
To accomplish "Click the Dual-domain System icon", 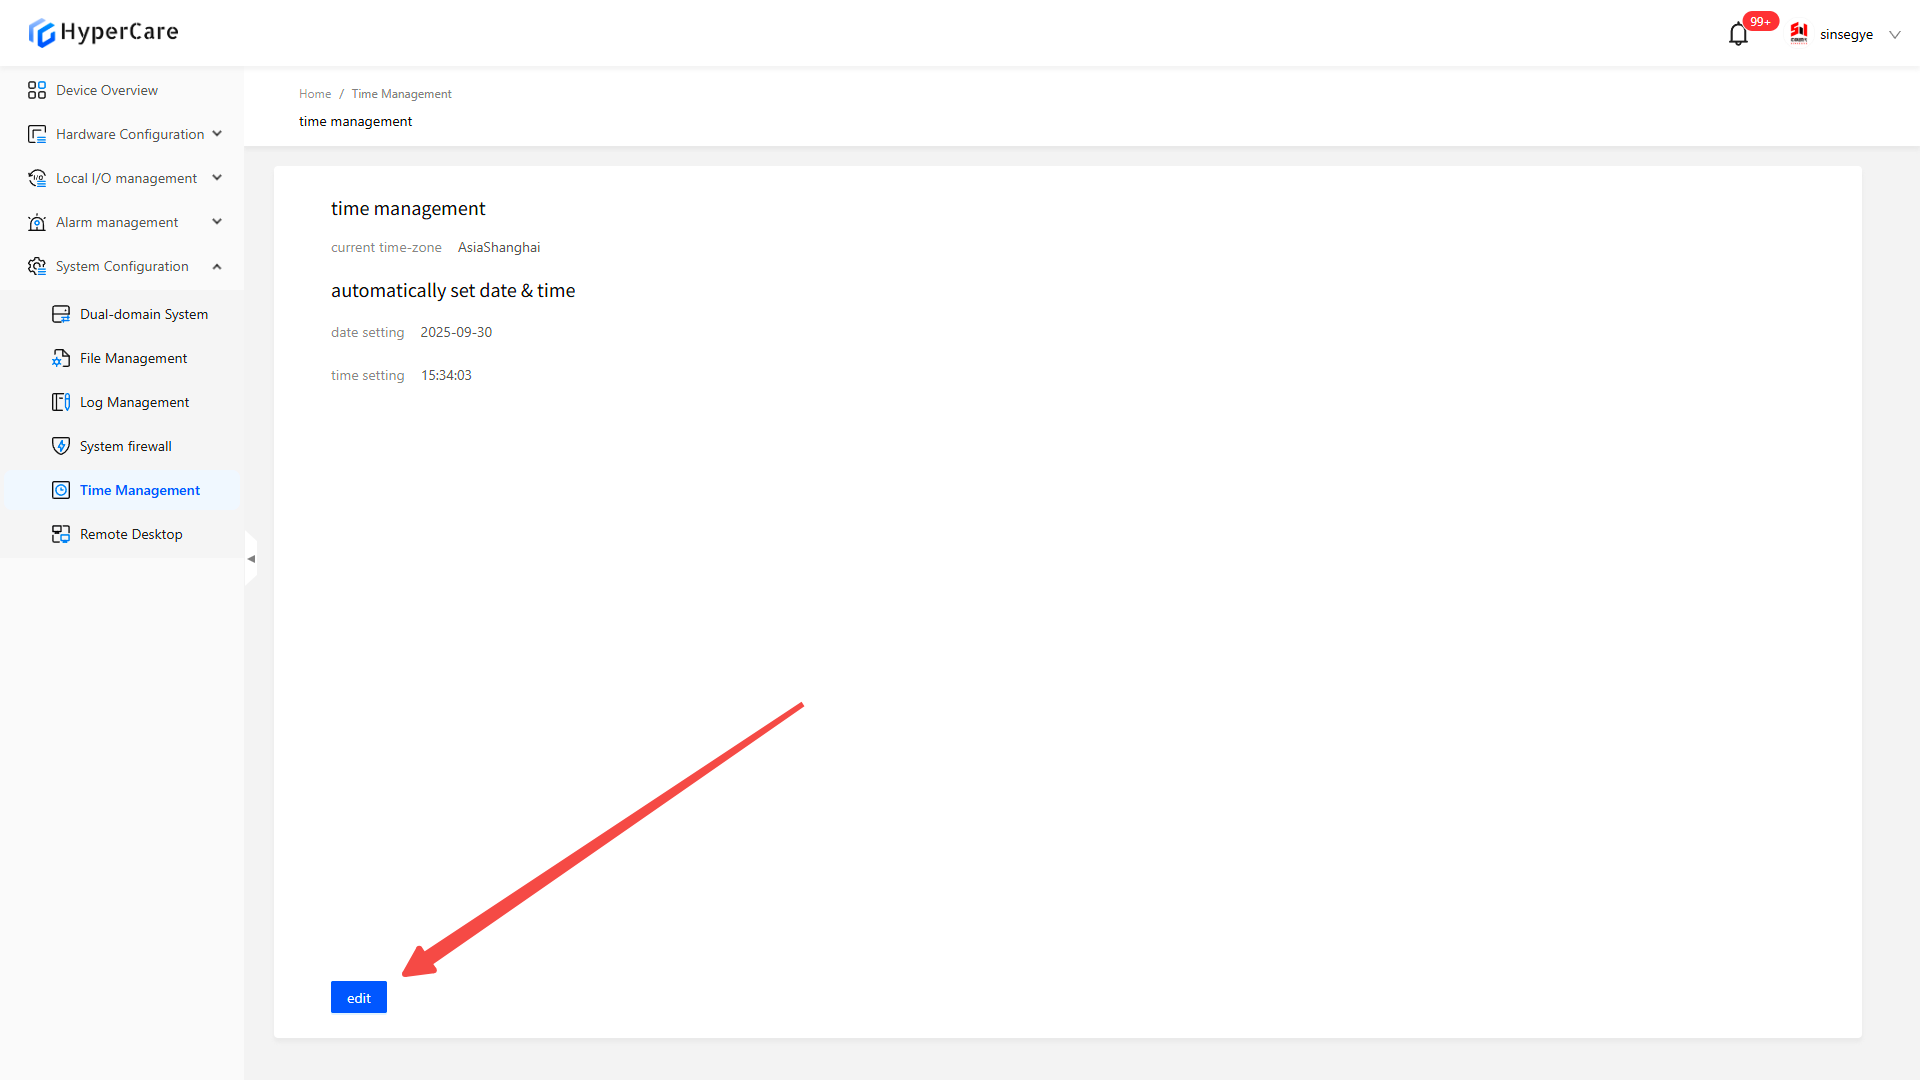I will (61, 314).
